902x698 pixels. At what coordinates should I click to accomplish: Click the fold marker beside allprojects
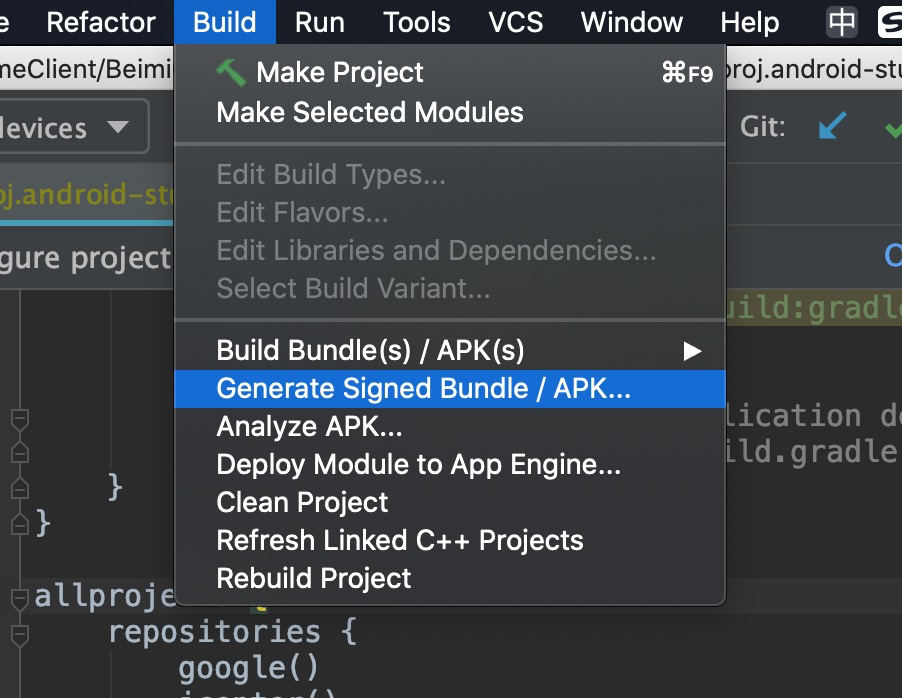click(20, 598)
